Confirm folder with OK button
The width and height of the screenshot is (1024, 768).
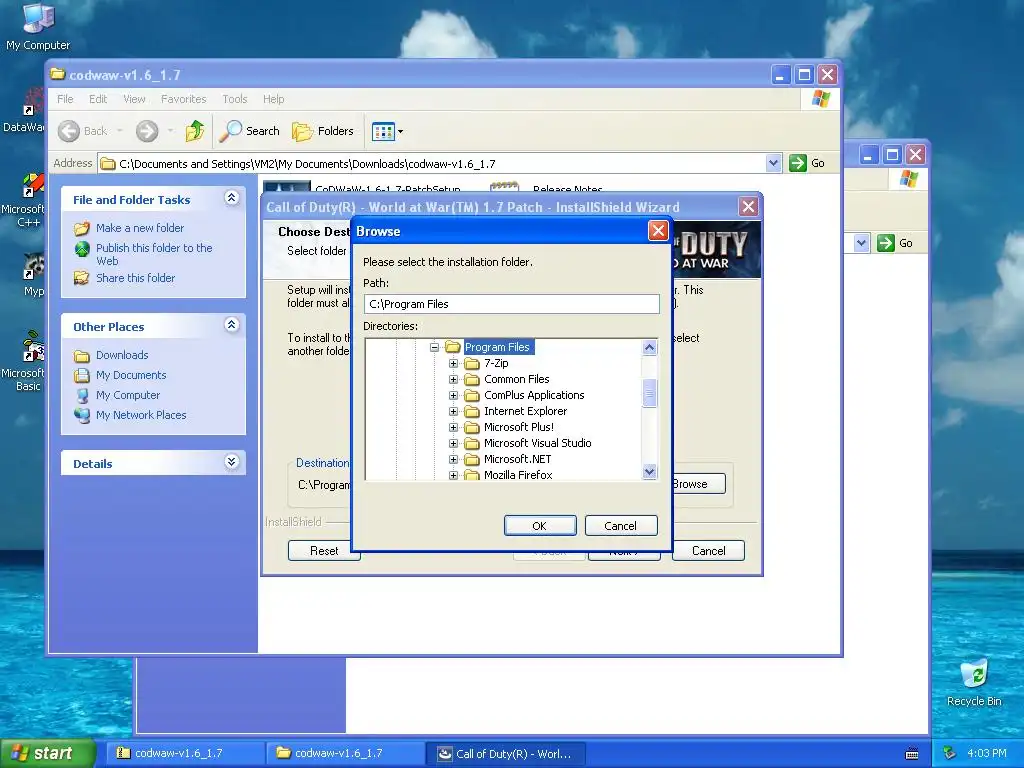coord(540,526)
